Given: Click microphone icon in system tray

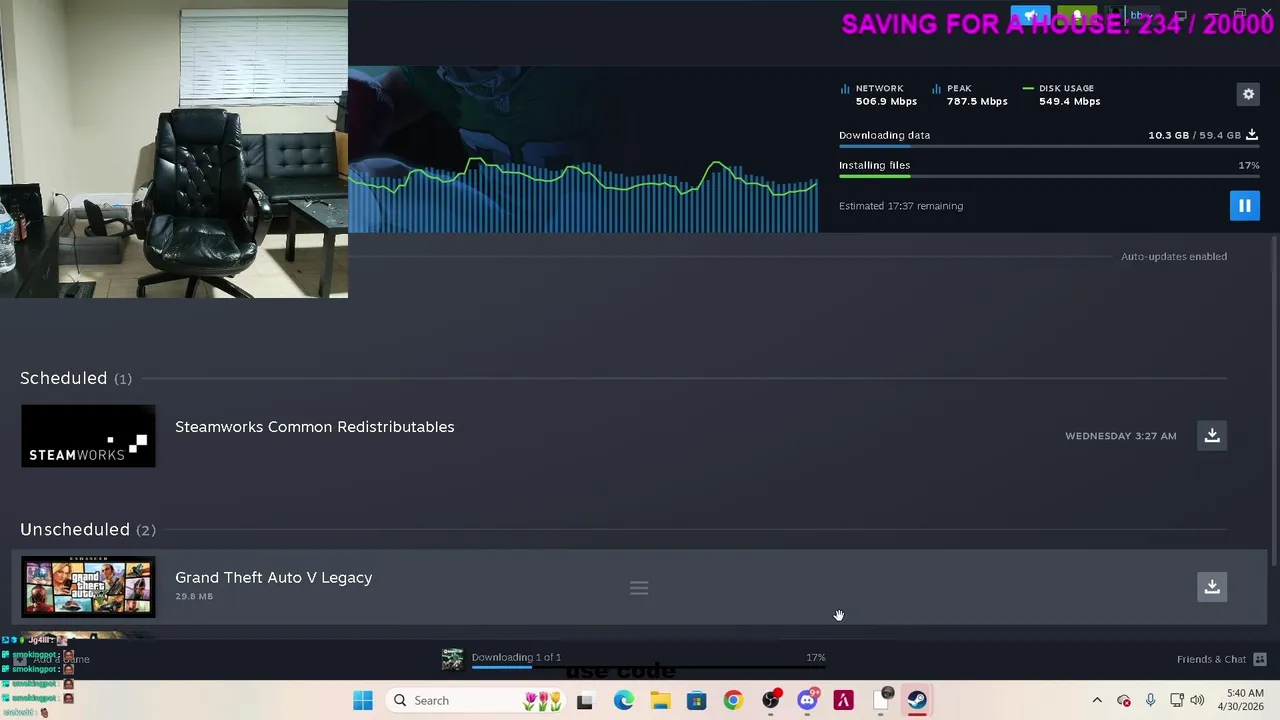Looking at the screenshot, I should [1150, 700].
